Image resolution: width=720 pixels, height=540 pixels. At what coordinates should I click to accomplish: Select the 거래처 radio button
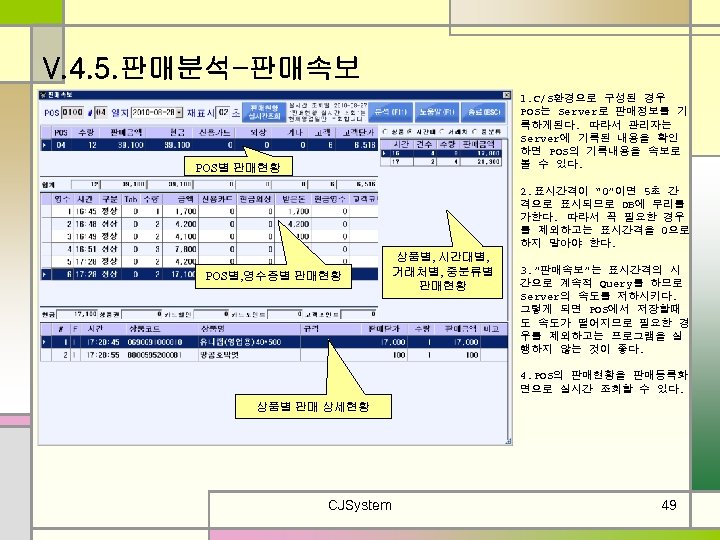tap(442, 132)
